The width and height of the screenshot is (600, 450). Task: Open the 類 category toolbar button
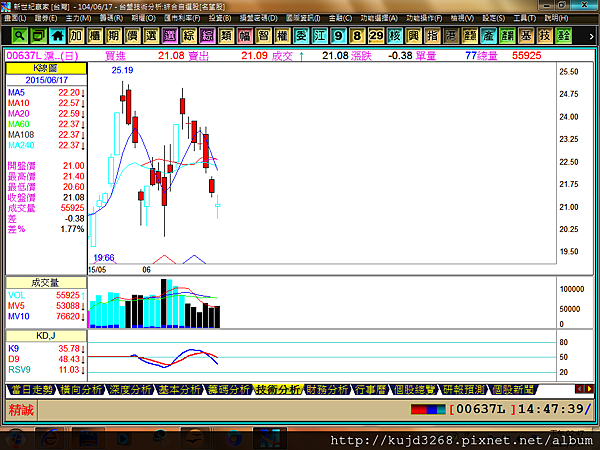tap(226, 36)
